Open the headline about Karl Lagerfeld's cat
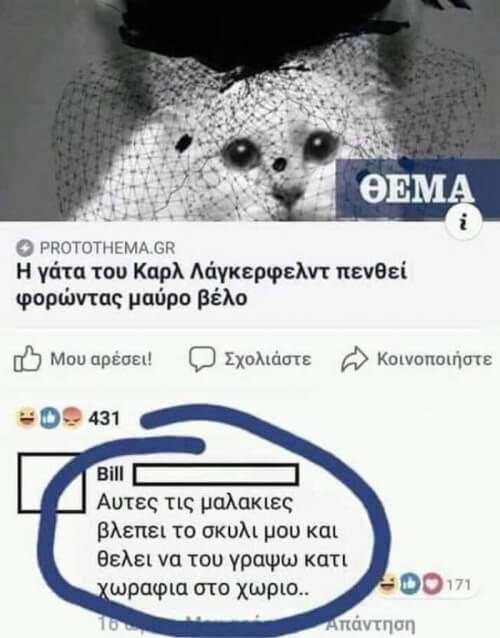Screen dimensions: 500x638 pyautogui.click(x=212, y=285)
